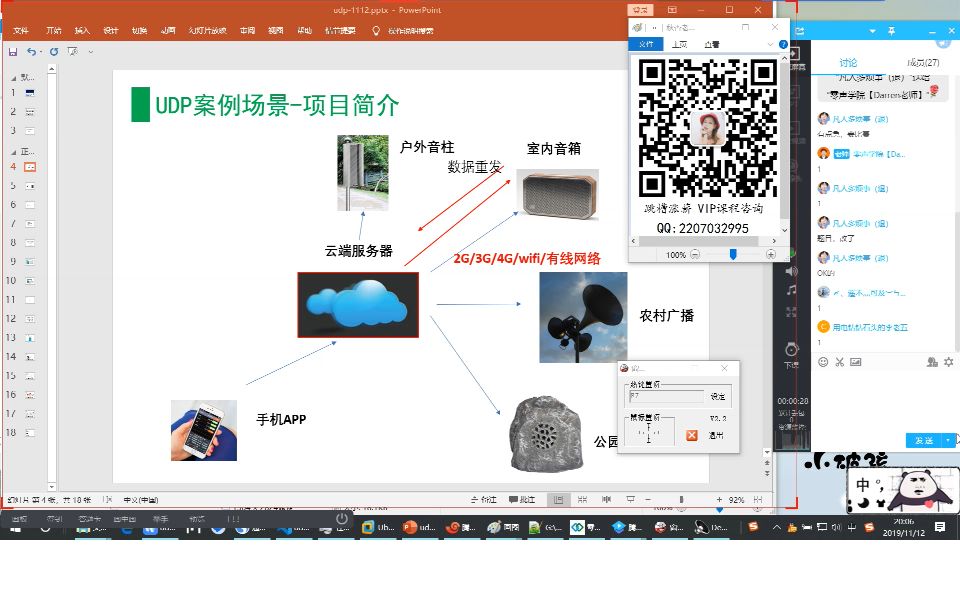The width and height of the screenshot is (960, 600).
Task: Mute the speaker icon on the livestream sidebar
Action: (x=789, y=270)
